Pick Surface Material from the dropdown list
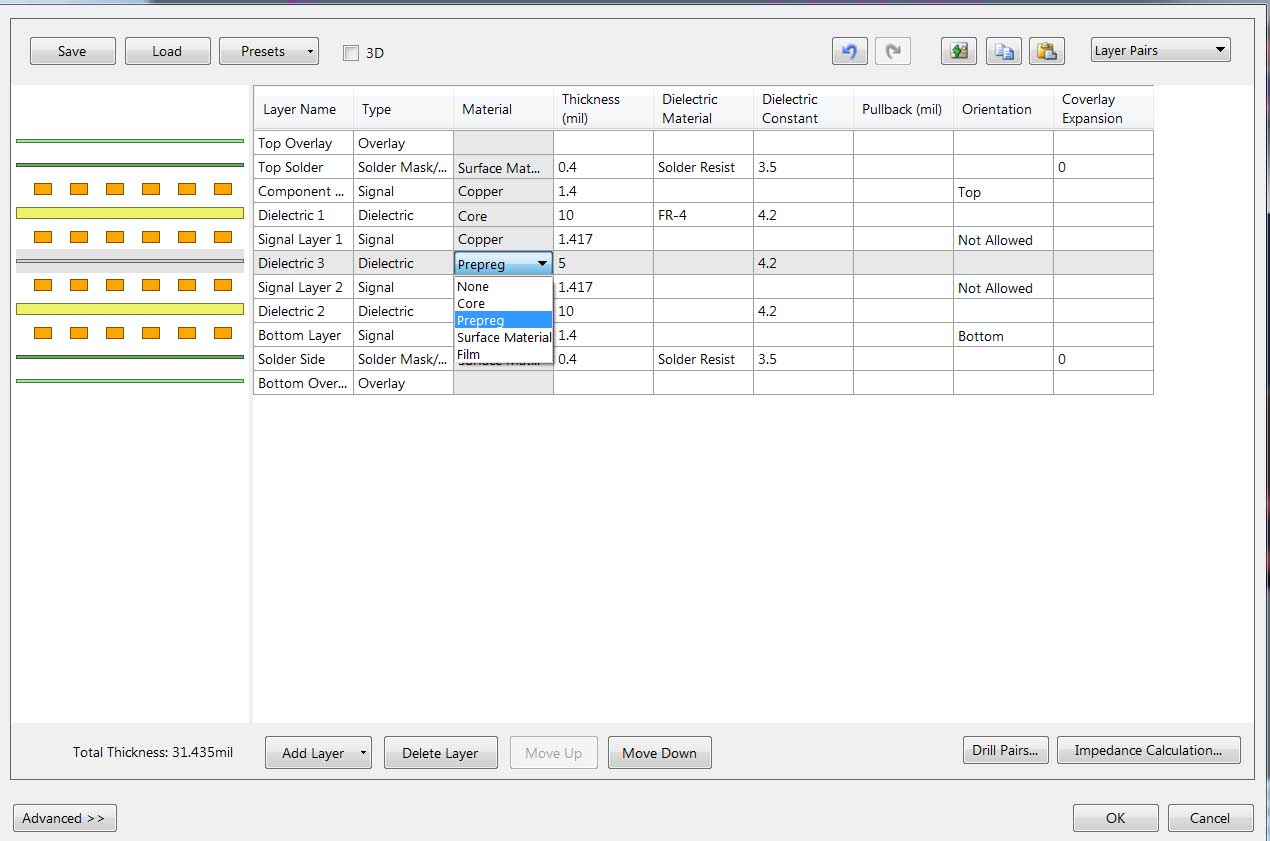The height and width of the screenshot is (841, 1270). (x=504, y=337)
